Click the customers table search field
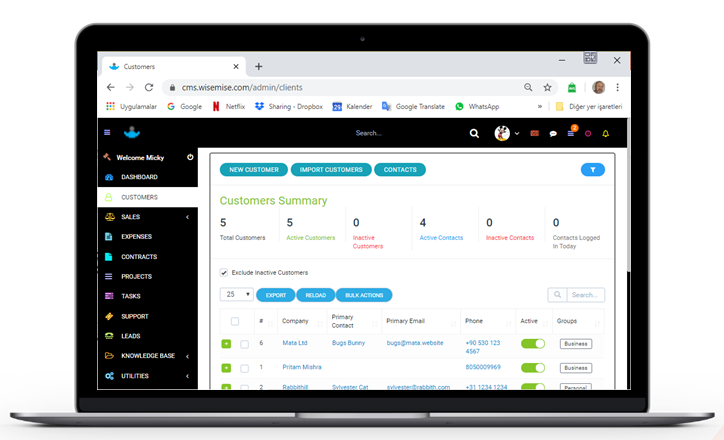Screen dimensions: 724x440 (585, 295)
